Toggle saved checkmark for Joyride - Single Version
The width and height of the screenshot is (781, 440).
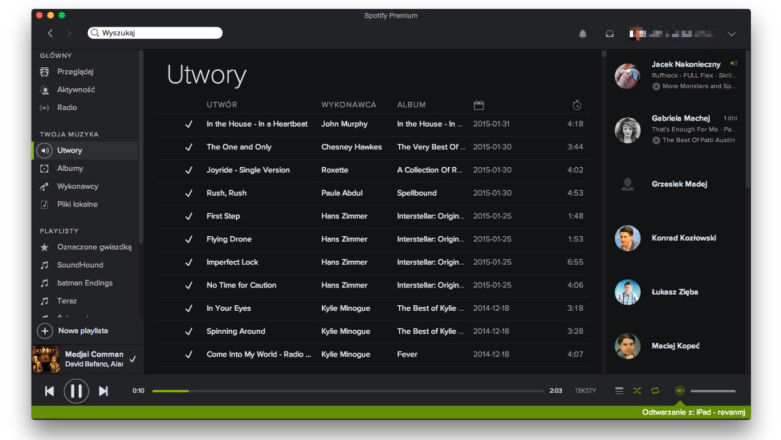(x=189, y=170)
